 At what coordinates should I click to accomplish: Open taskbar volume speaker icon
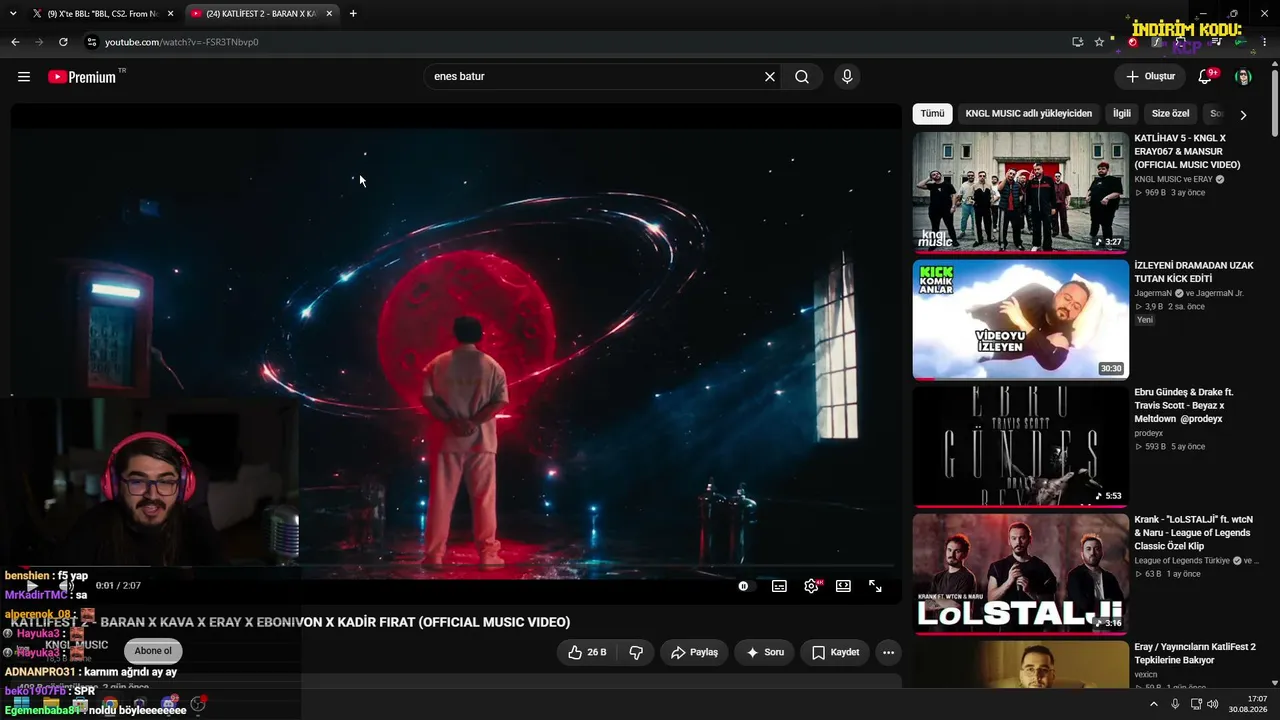[1213, 704]
